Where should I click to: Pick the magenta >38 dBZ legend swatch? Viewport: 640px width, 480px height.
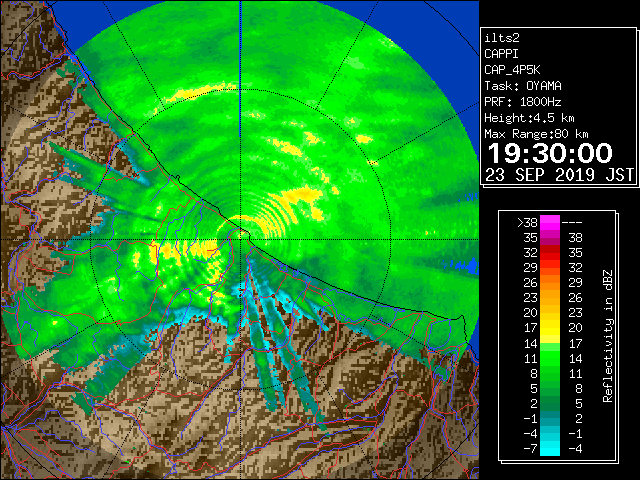pos(550,223)
